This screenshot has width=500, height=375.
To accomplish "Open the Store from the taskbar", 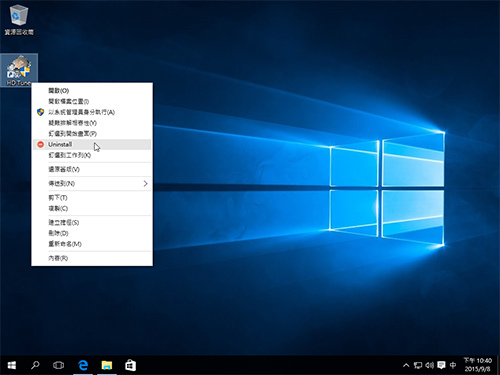I will tap(130, 365).
